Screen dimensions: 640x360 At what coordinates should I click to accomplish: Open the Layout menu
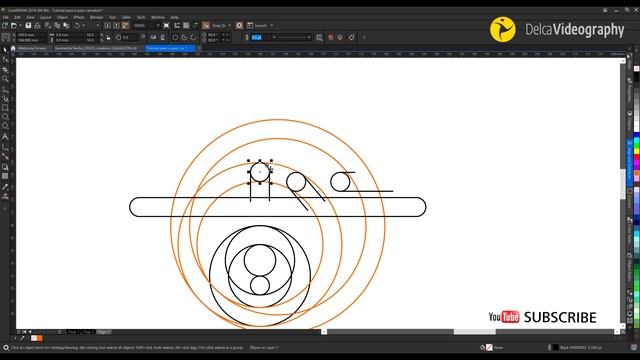coord(45,18)
